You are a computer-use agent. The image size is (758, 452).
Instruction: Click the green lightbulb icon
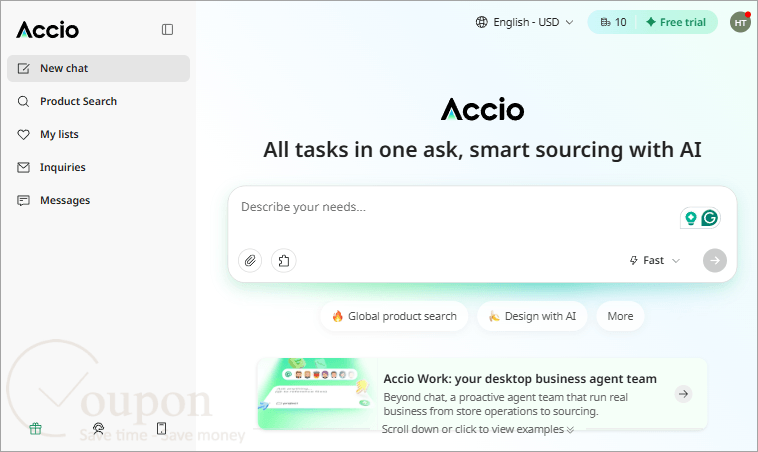point(691,218)
